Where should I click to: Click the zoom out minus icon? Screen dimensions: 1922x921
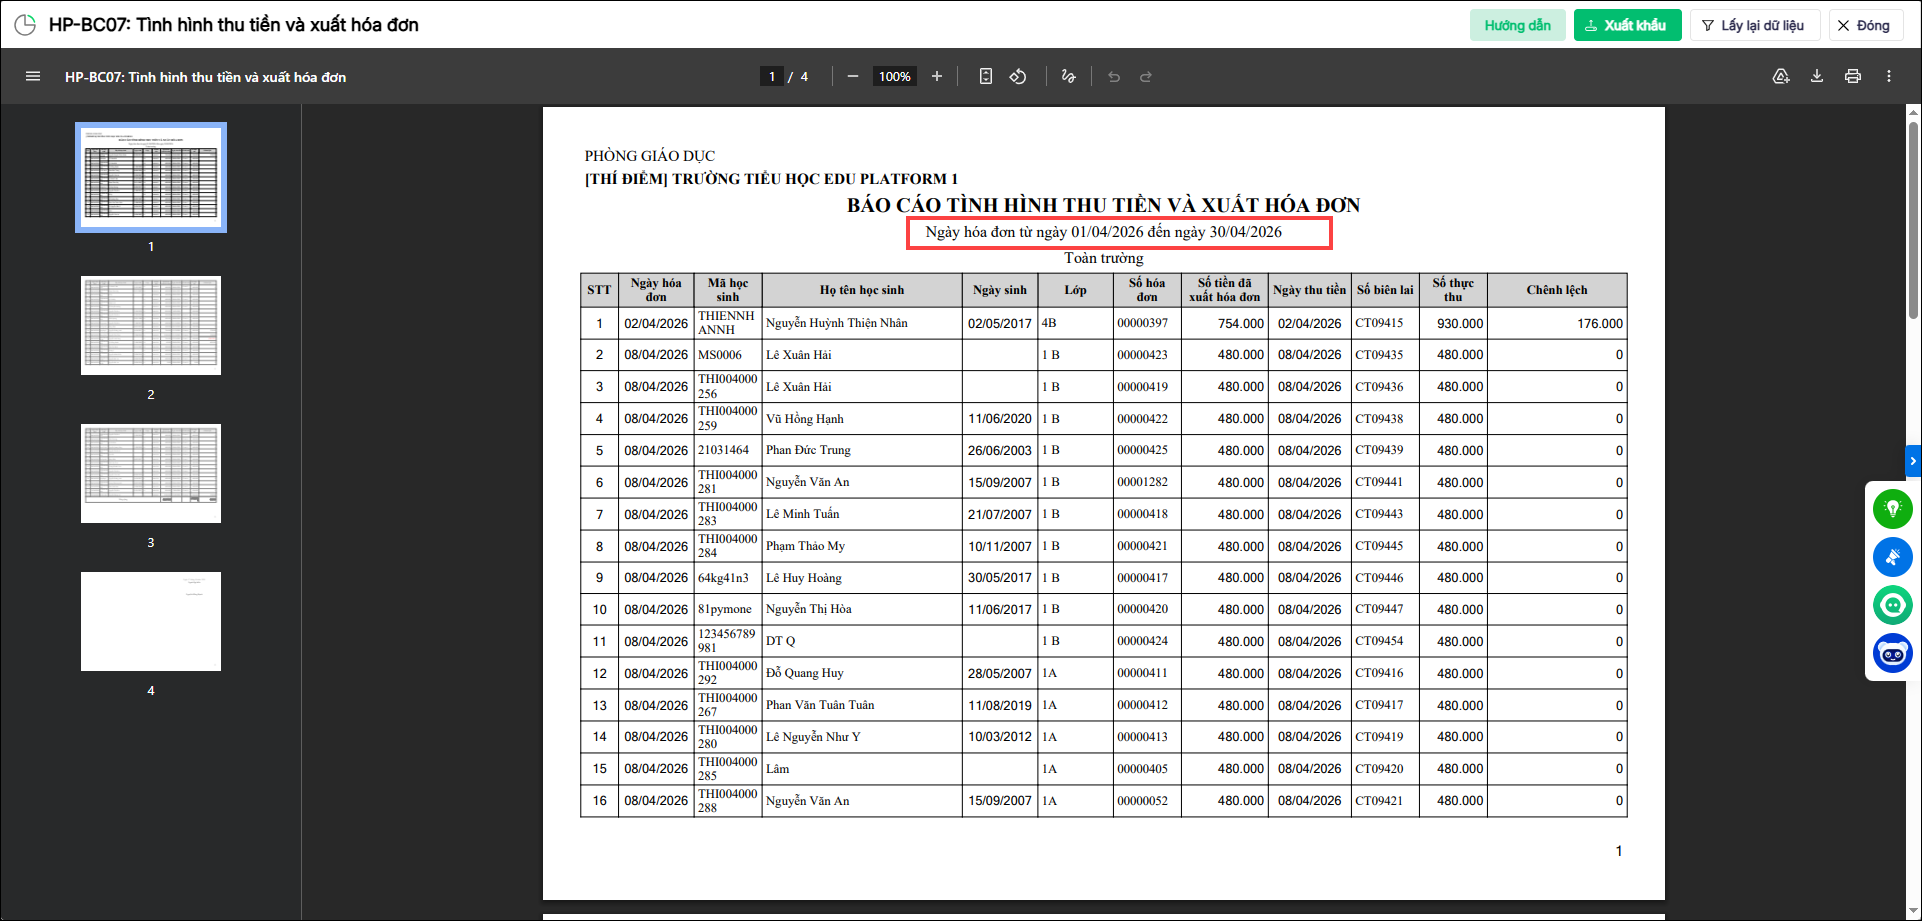click(x=853, y=77)
